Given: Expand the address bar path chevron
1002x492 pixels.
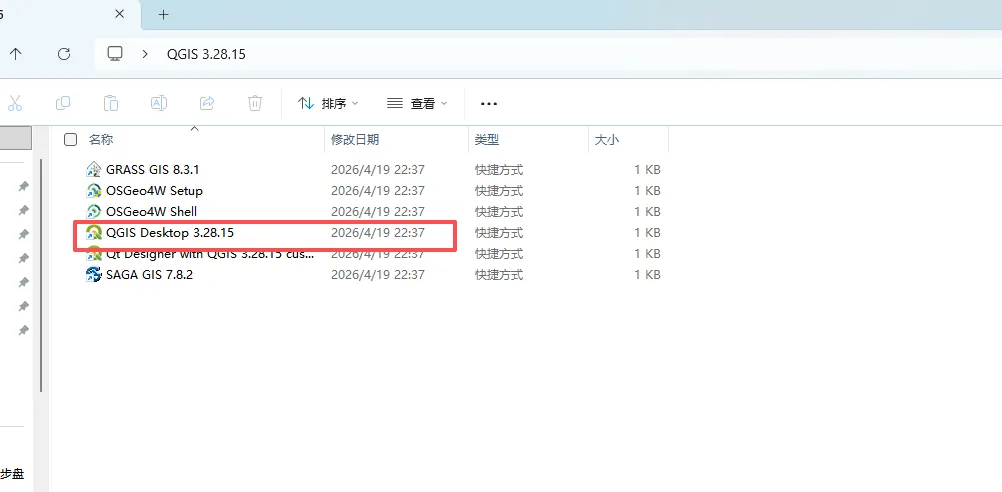Looking at the screenshot, I should click(x=145, y=54).
